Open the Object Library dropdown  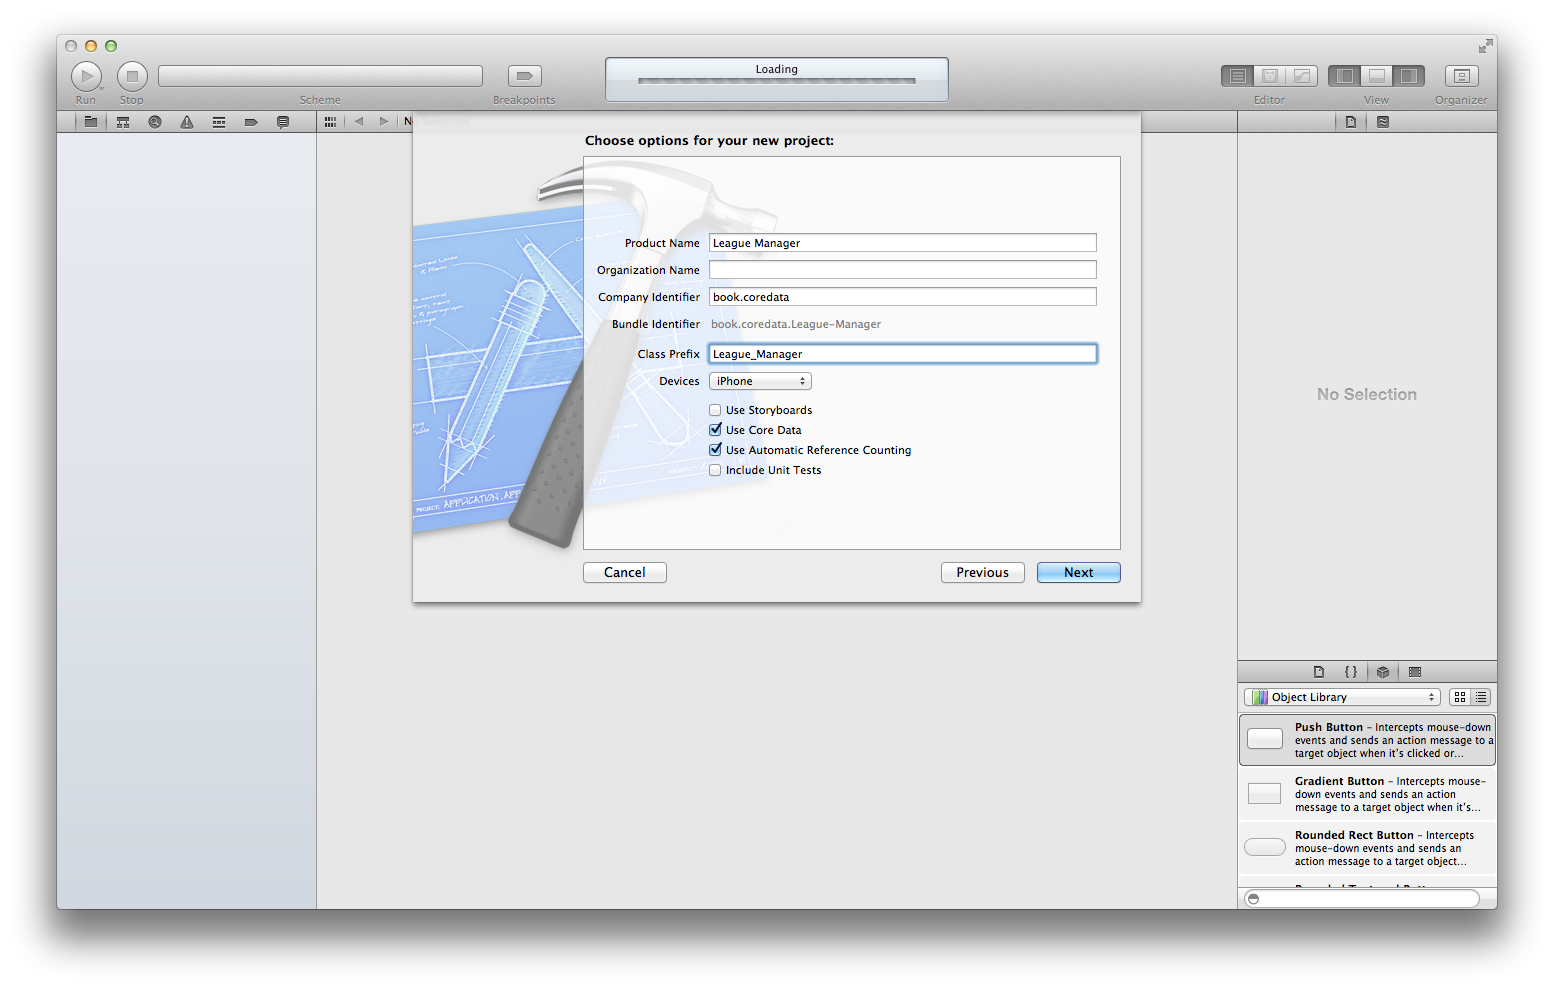coord(1342,697)
